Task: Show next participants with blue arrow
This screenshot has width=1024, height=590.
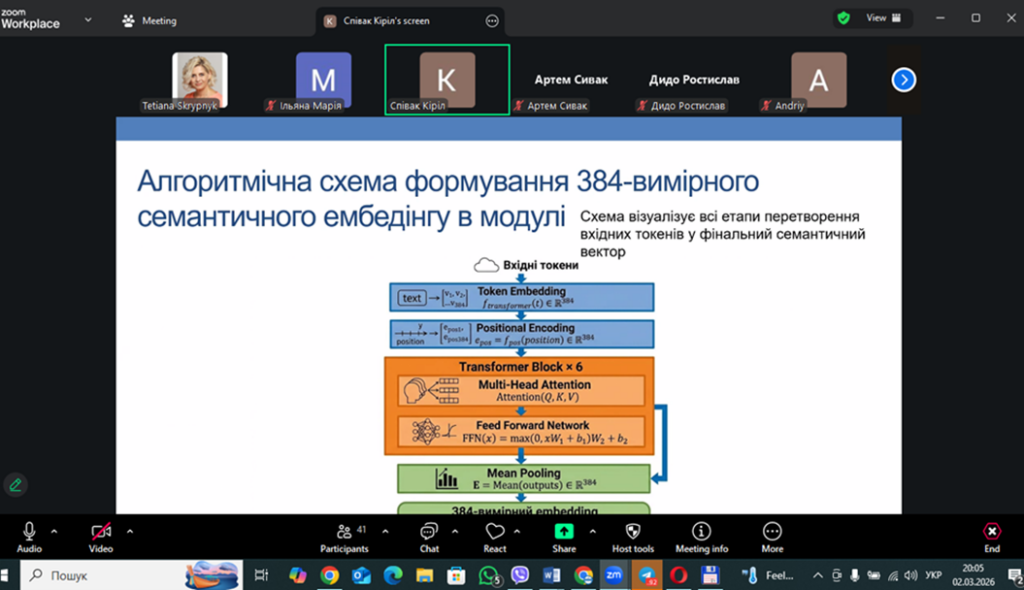Action: point(904,80)
